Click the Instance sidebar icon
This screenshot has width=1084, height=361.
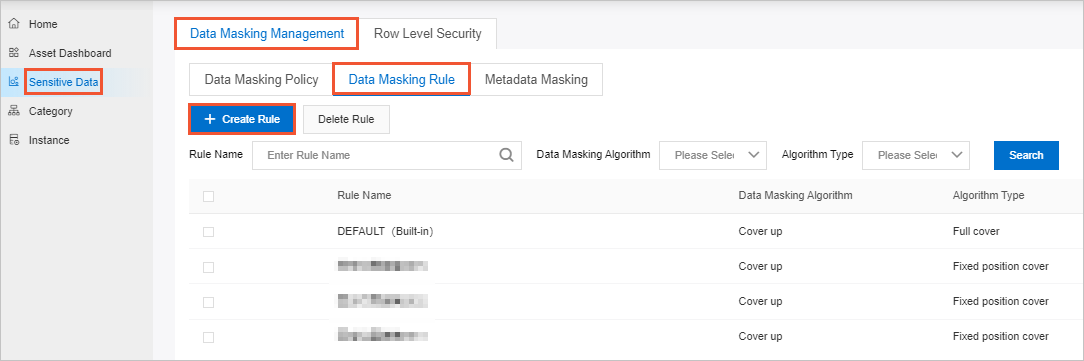[13, 140]
